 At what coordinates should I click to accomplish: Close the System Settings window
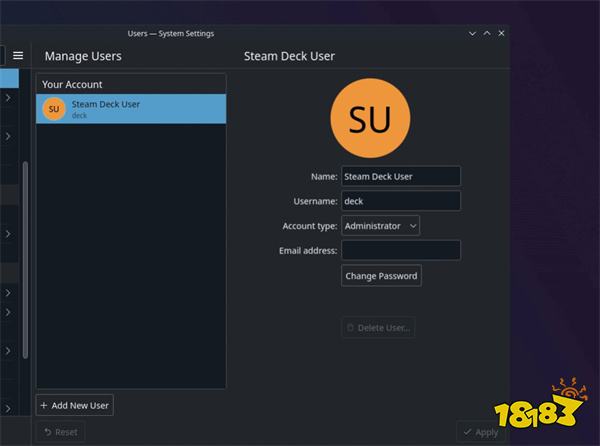tap(501, 33)
